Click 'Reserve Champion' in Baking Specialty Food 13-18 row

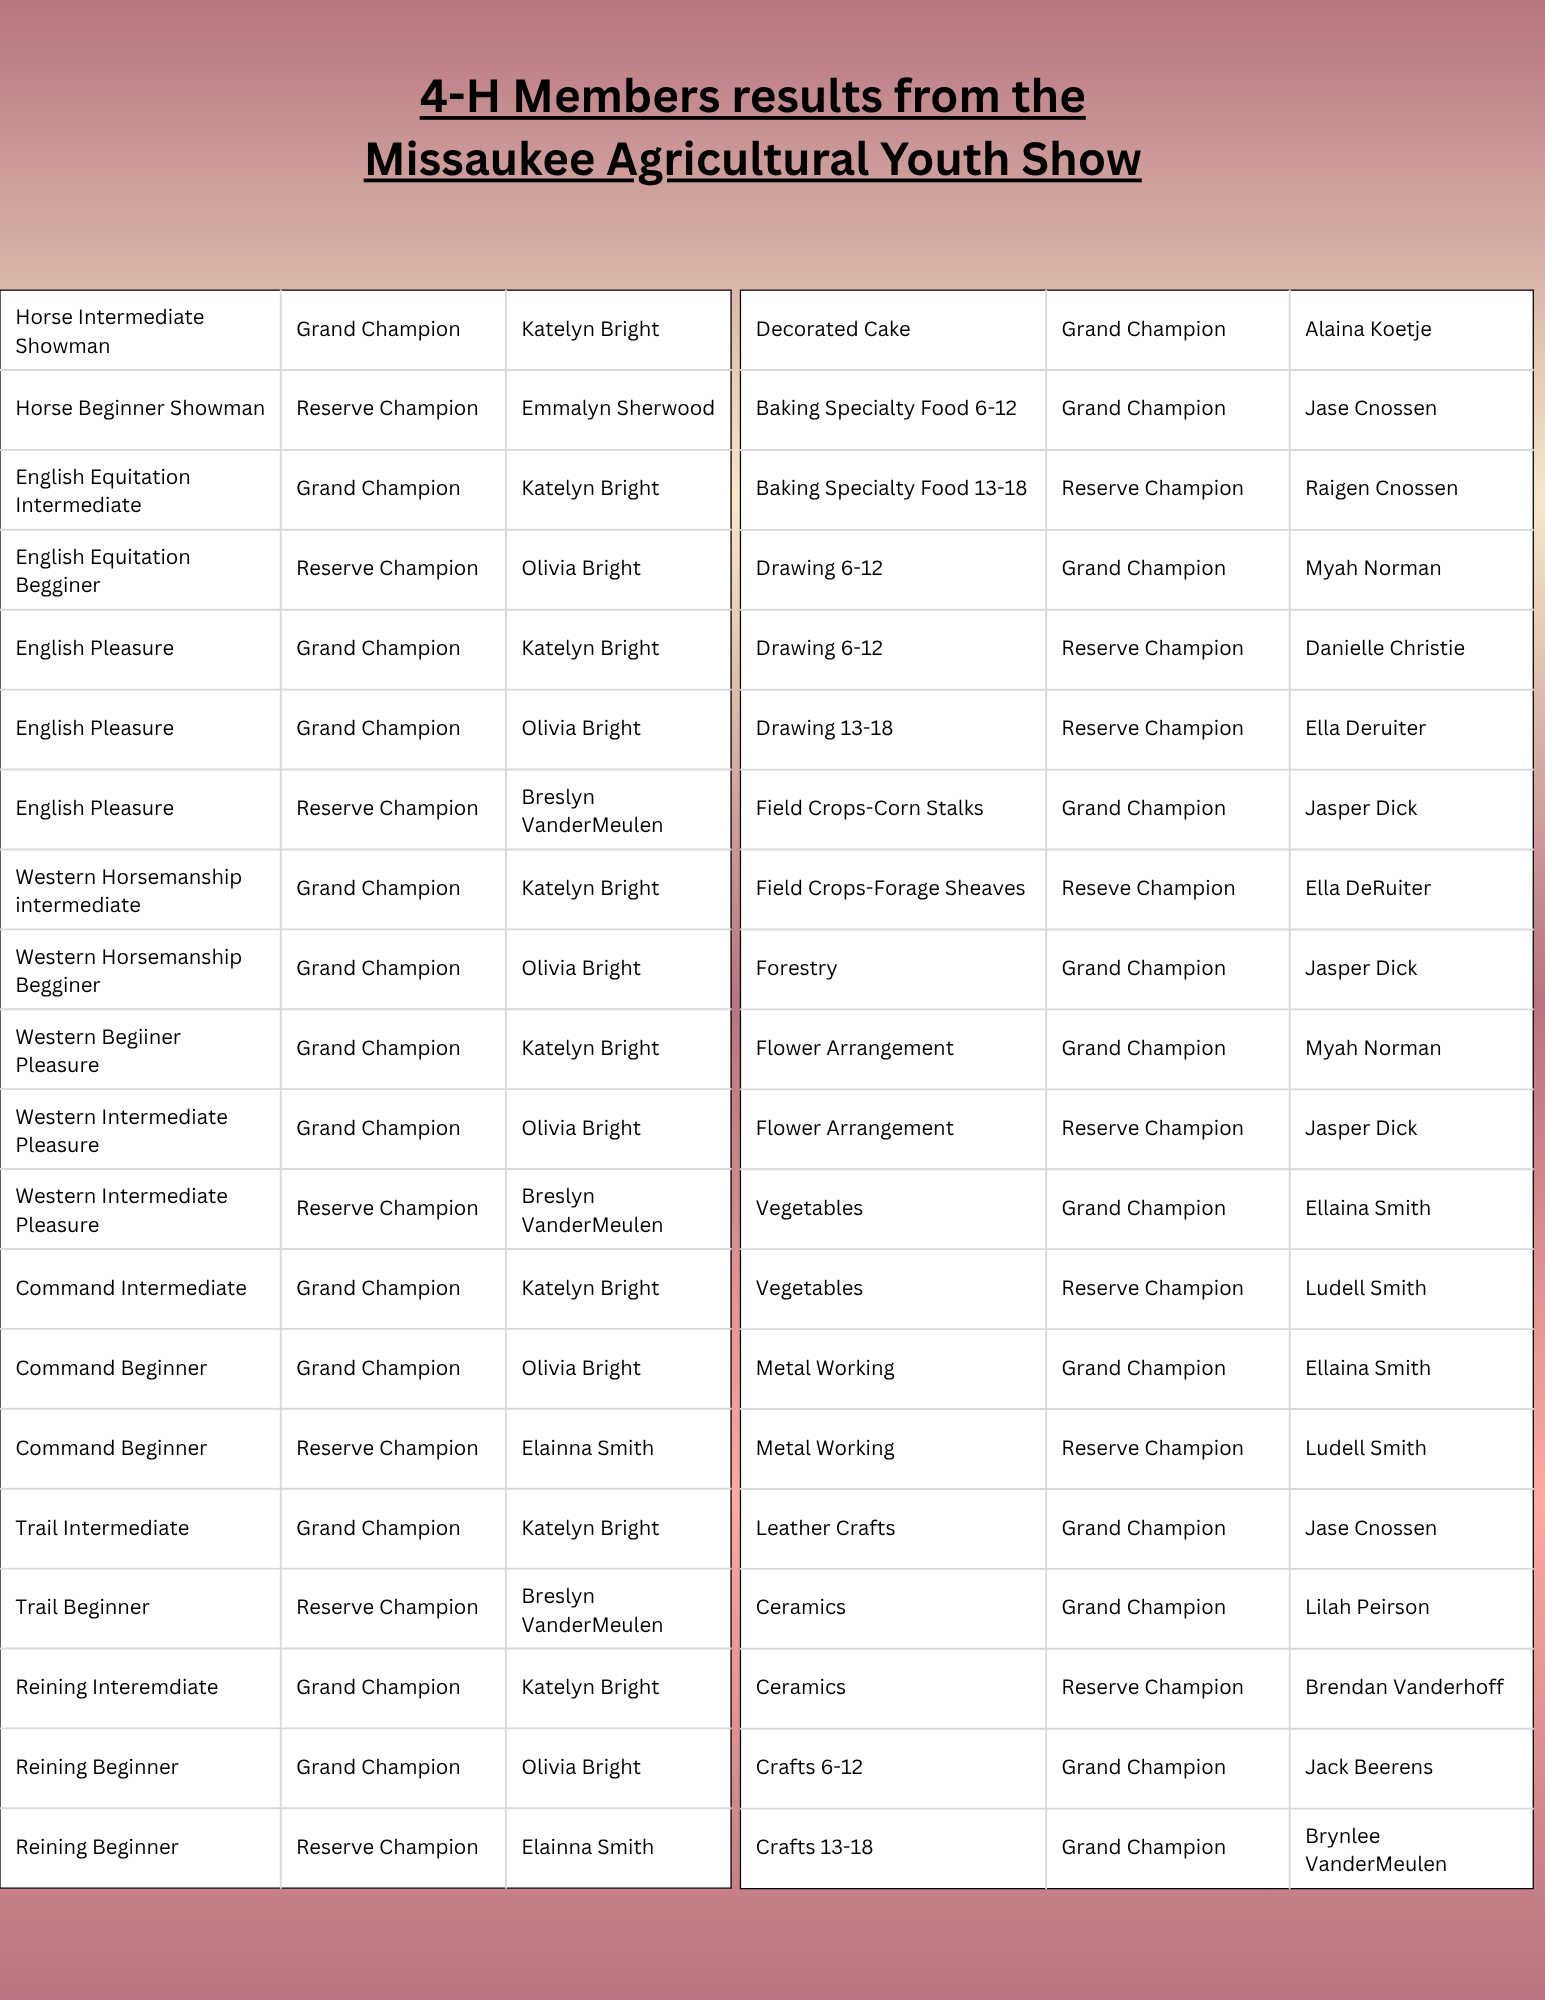click(1152, 489)
